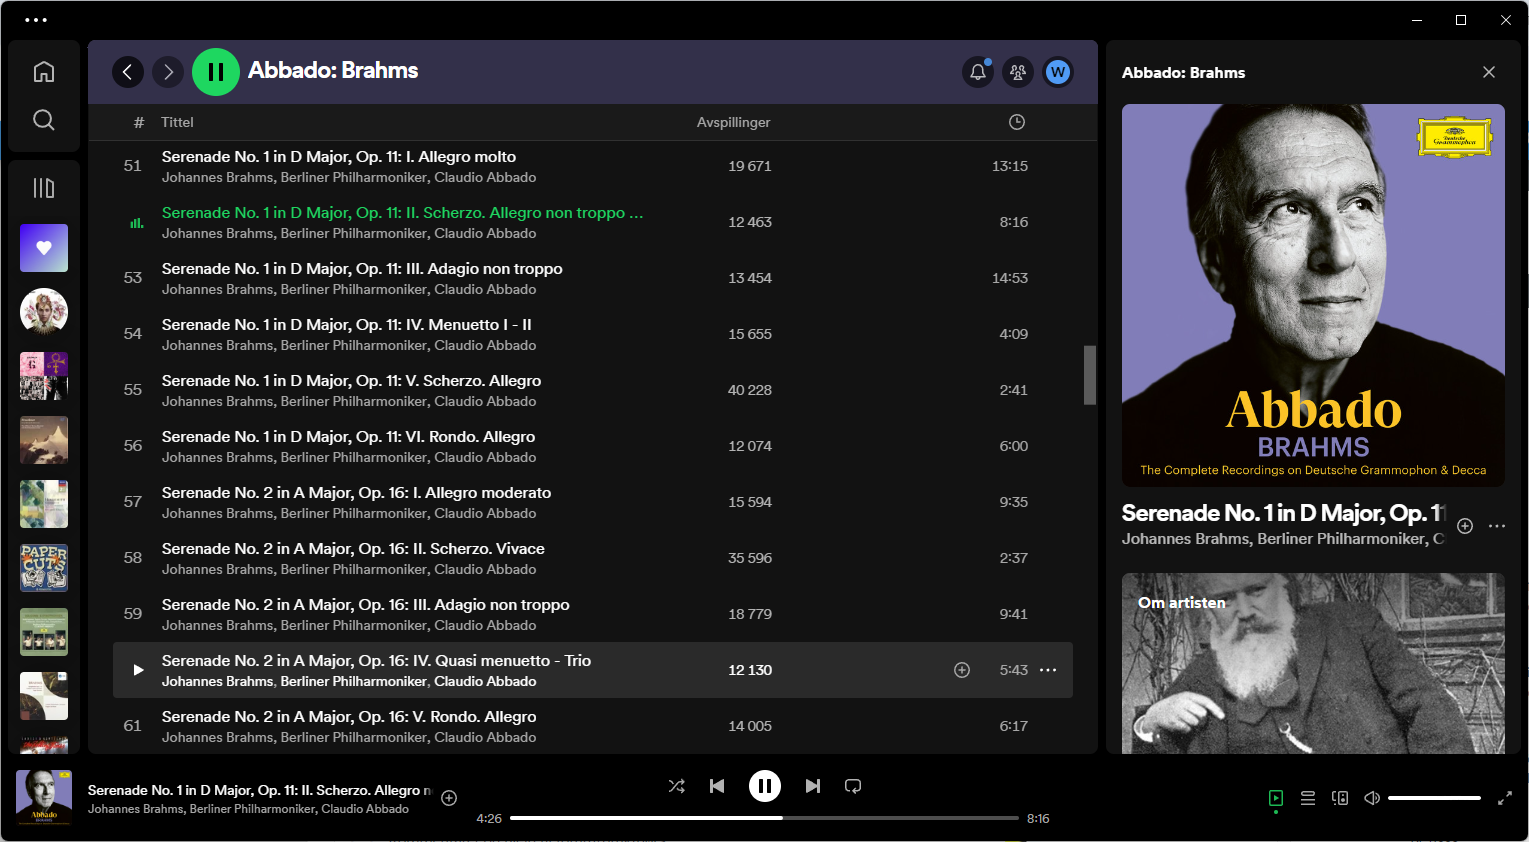Open the playback queue
The width and height of the screenshot is (1529, 842).
(x=1308, y=798)
